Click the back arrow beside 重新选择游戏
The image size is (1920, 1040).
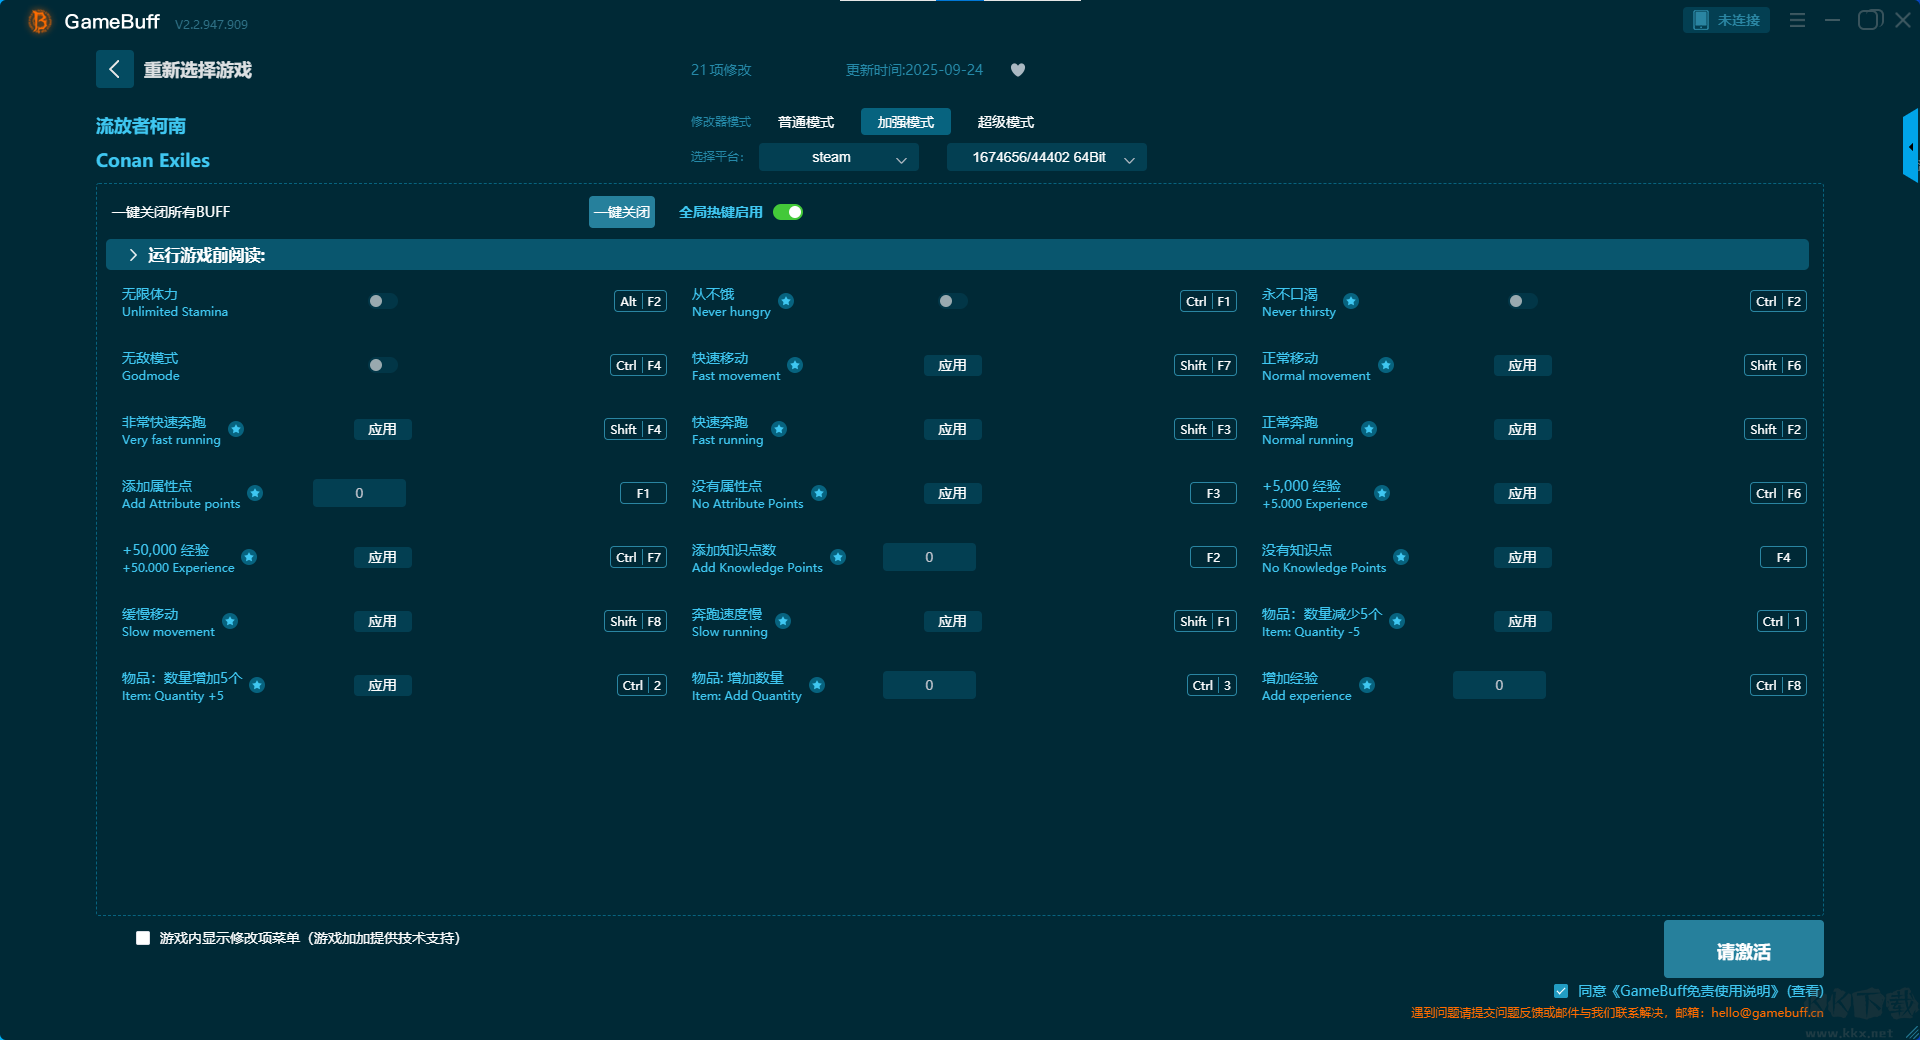point(114,69)
